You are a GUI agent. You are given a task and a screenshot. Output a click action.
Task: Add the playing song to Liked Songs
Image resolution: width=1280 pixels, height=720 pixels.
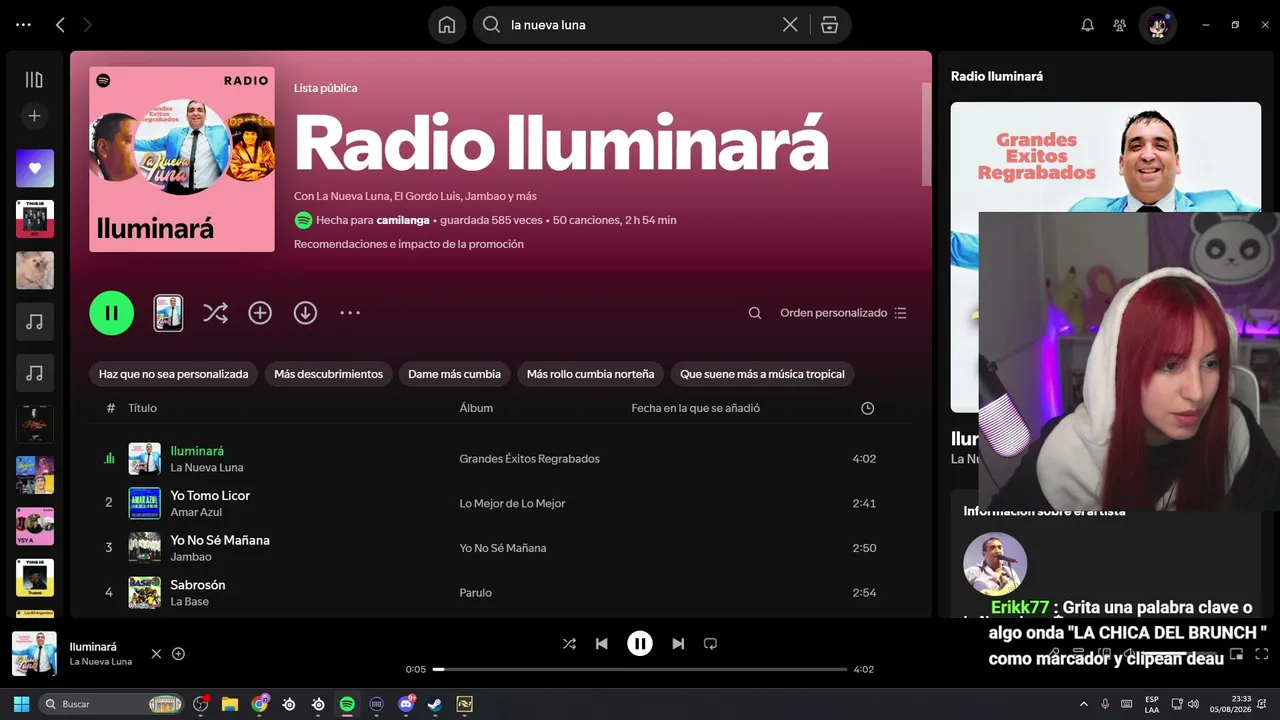pos(178,654)
